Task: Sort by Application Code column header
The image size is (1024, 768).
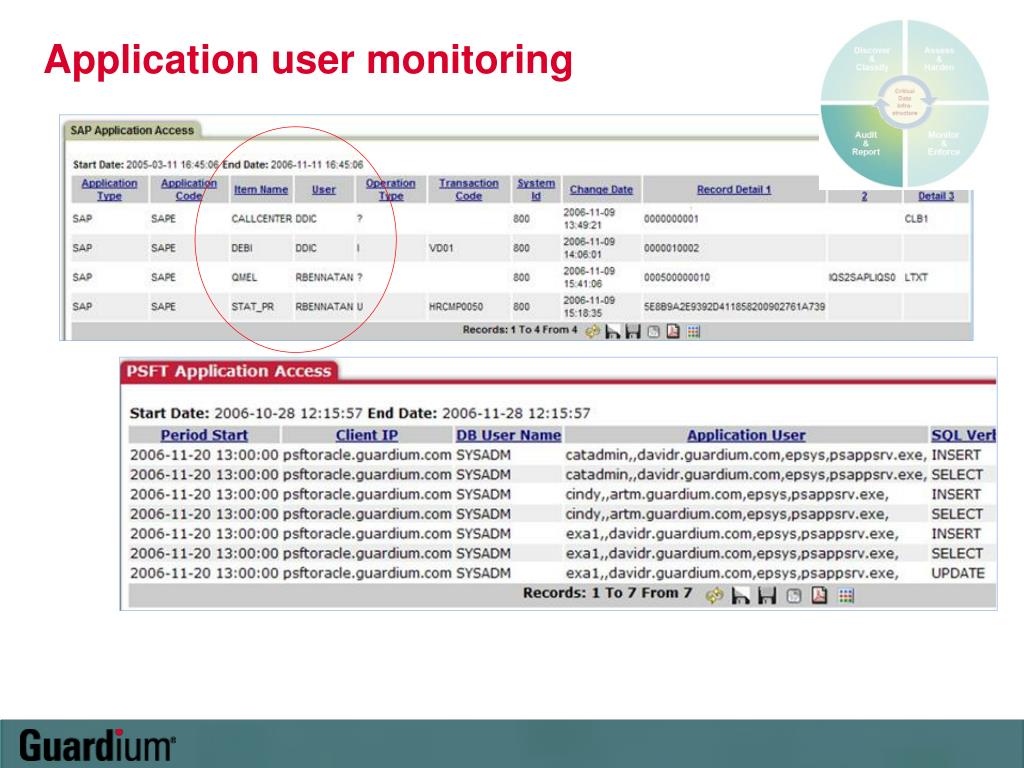Action: pos(189,189)
